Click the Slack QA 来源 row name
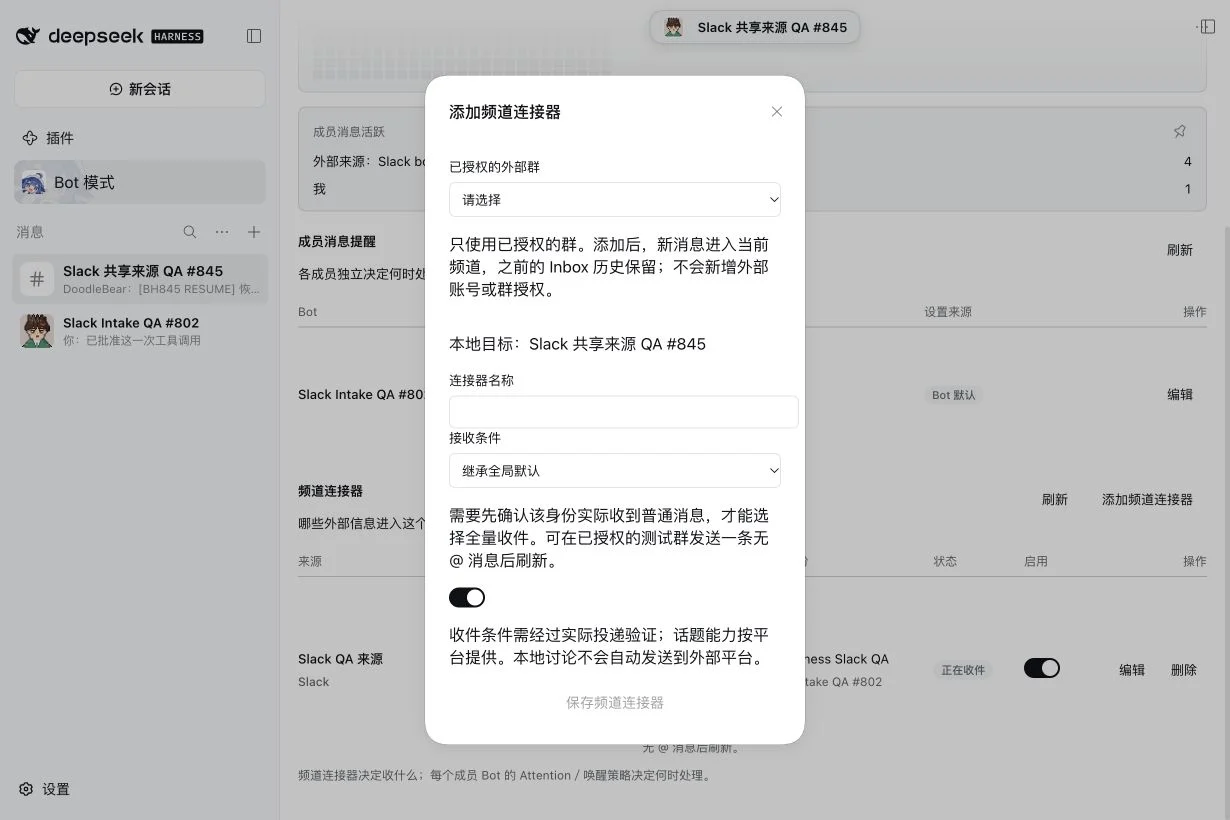The image size is (1230, 820). pyautogui.click(x=340, y=659)
